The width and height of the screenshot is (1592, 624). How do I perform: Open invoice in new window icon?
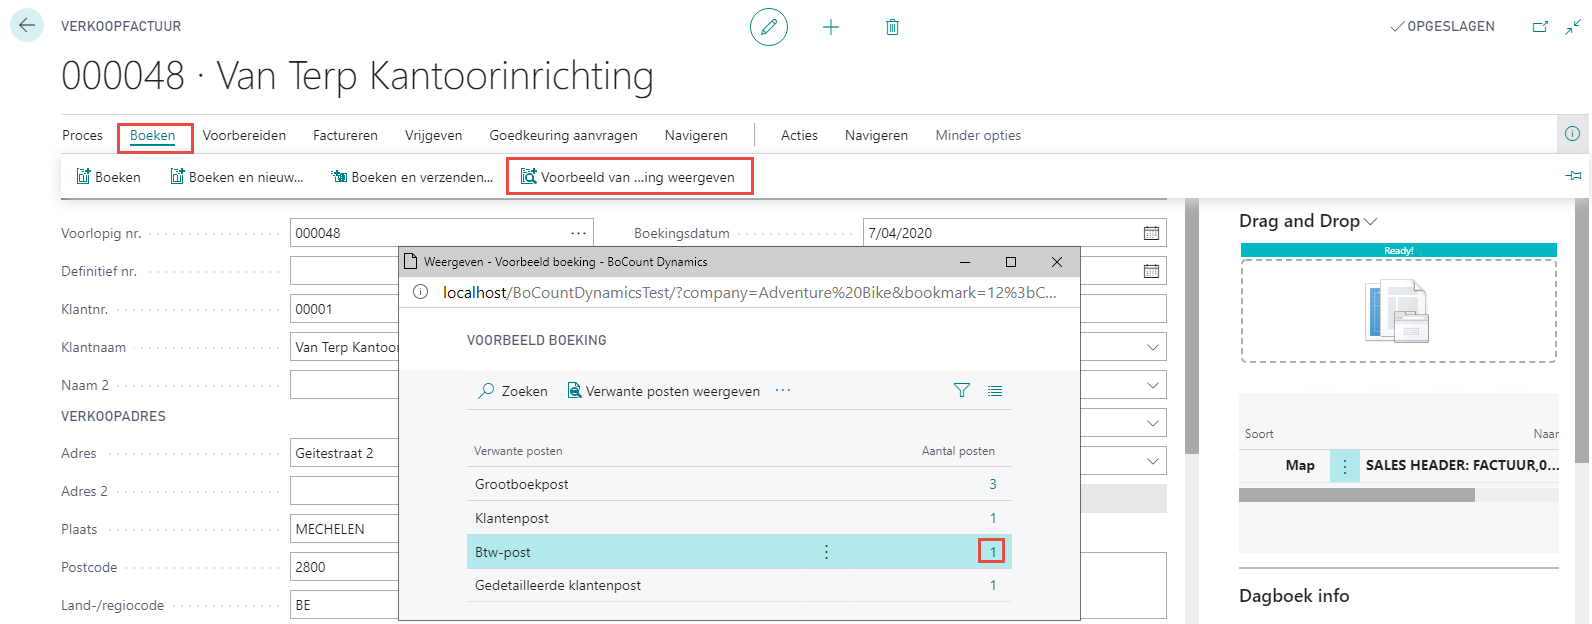pos(1540,27)
